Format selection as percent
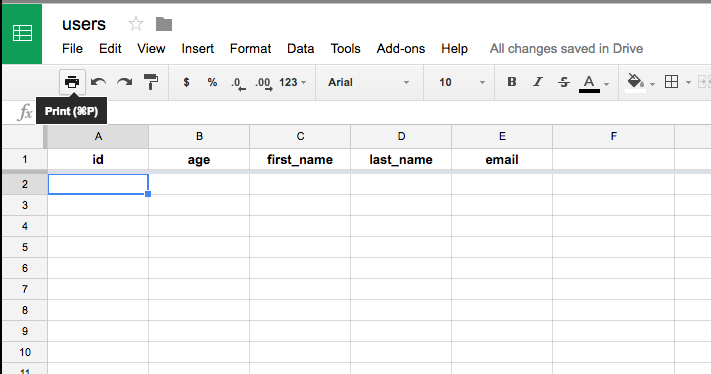The height and width of the screenshot is (374, 711). coord(212,82)
